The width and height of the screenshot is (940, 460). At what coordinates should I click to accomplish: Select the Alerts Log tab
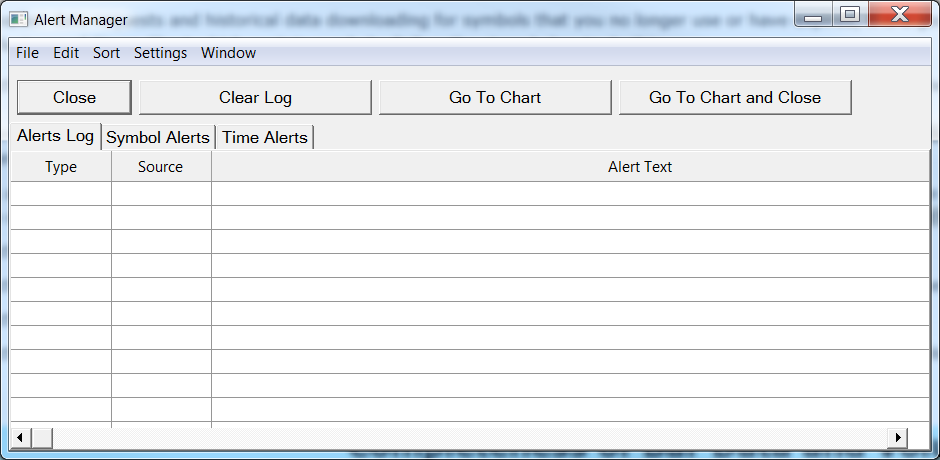[55, 136]
